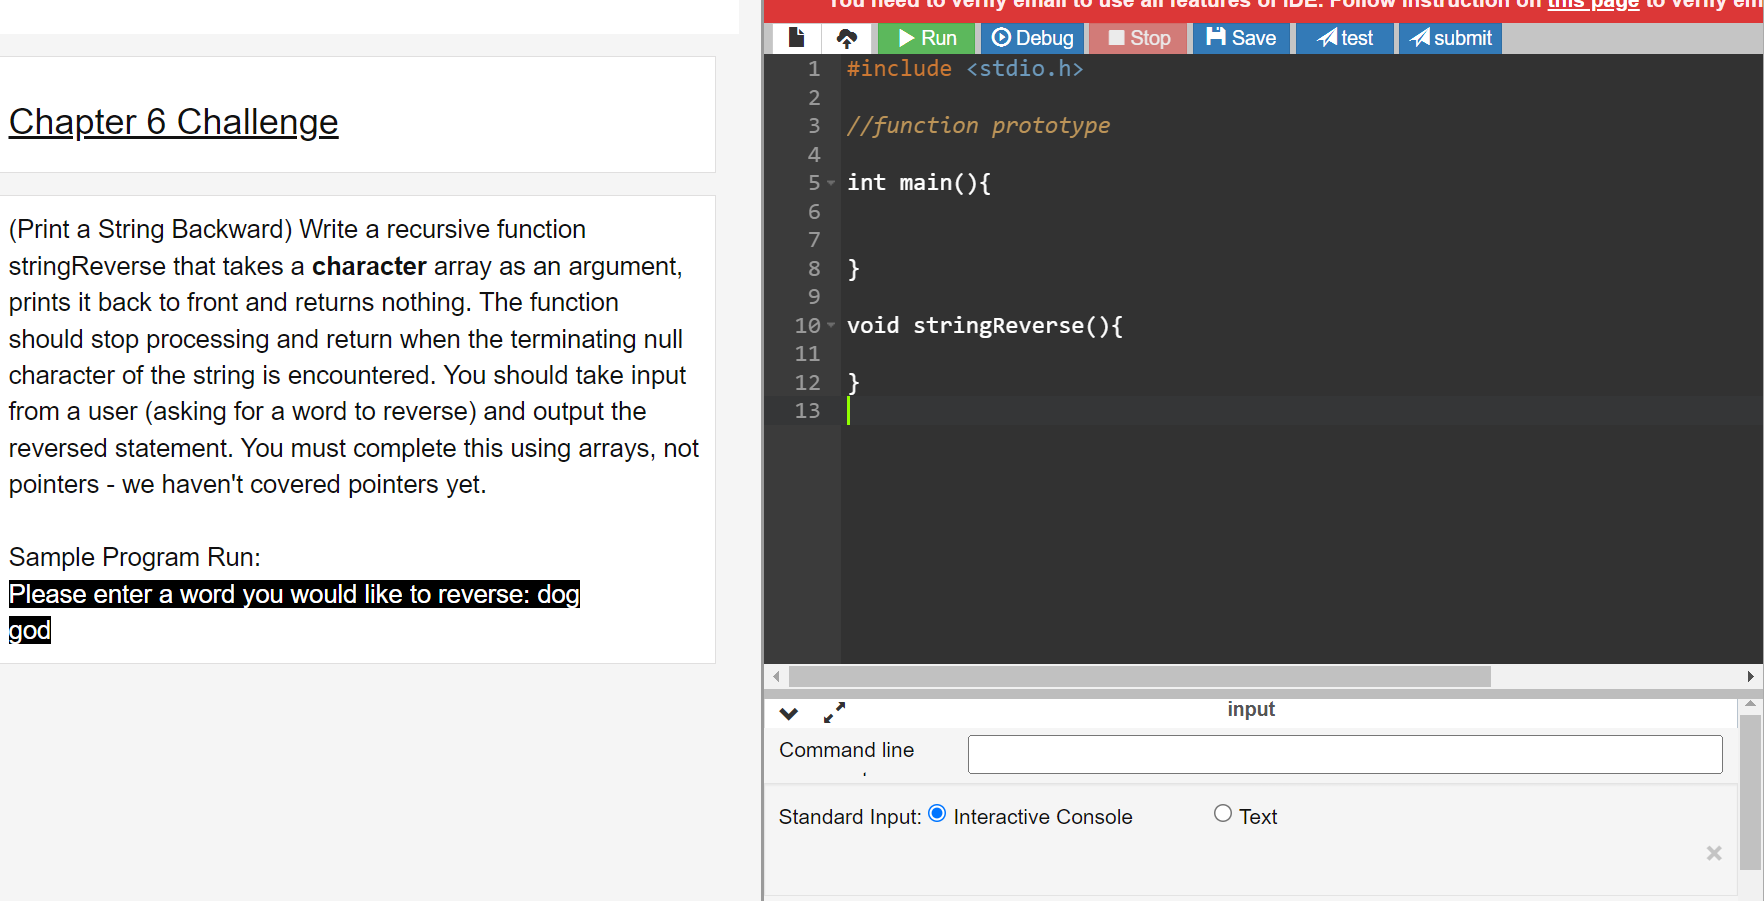
Task: Click the input panel header label
Action: tap(1251, 709)
